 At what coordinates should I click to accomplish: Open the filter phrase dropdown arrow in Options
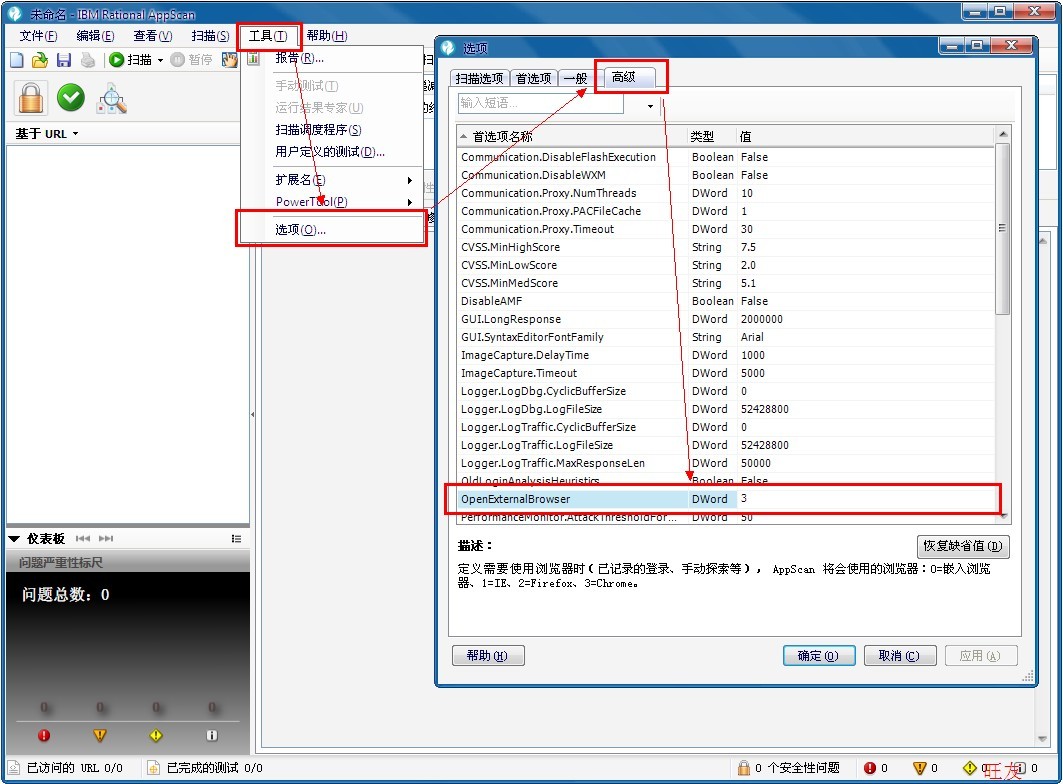pyautogui.click(x=650, y=106)
